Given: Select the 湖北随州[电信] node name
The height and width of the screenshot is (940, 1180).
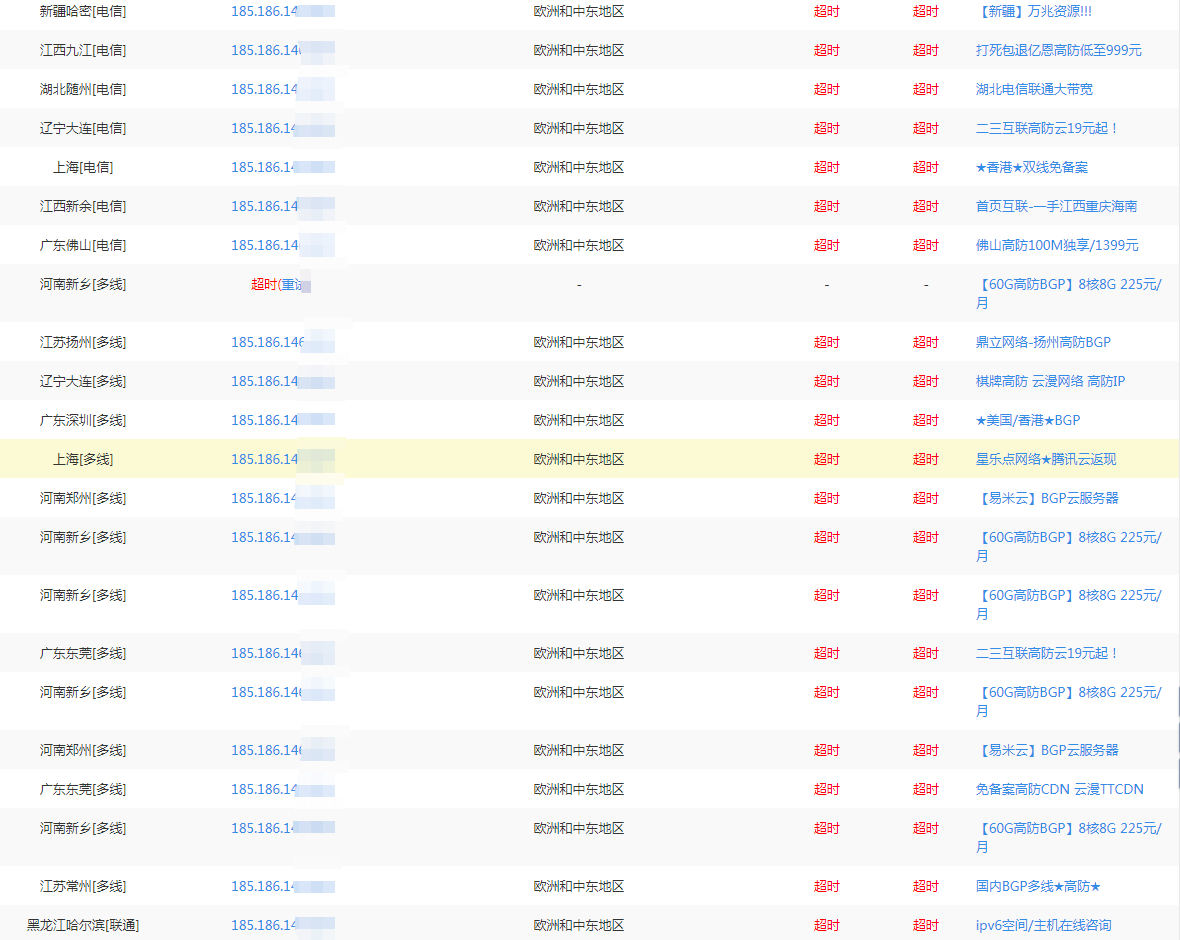Looking at the screenshot, I should point(83,90).
